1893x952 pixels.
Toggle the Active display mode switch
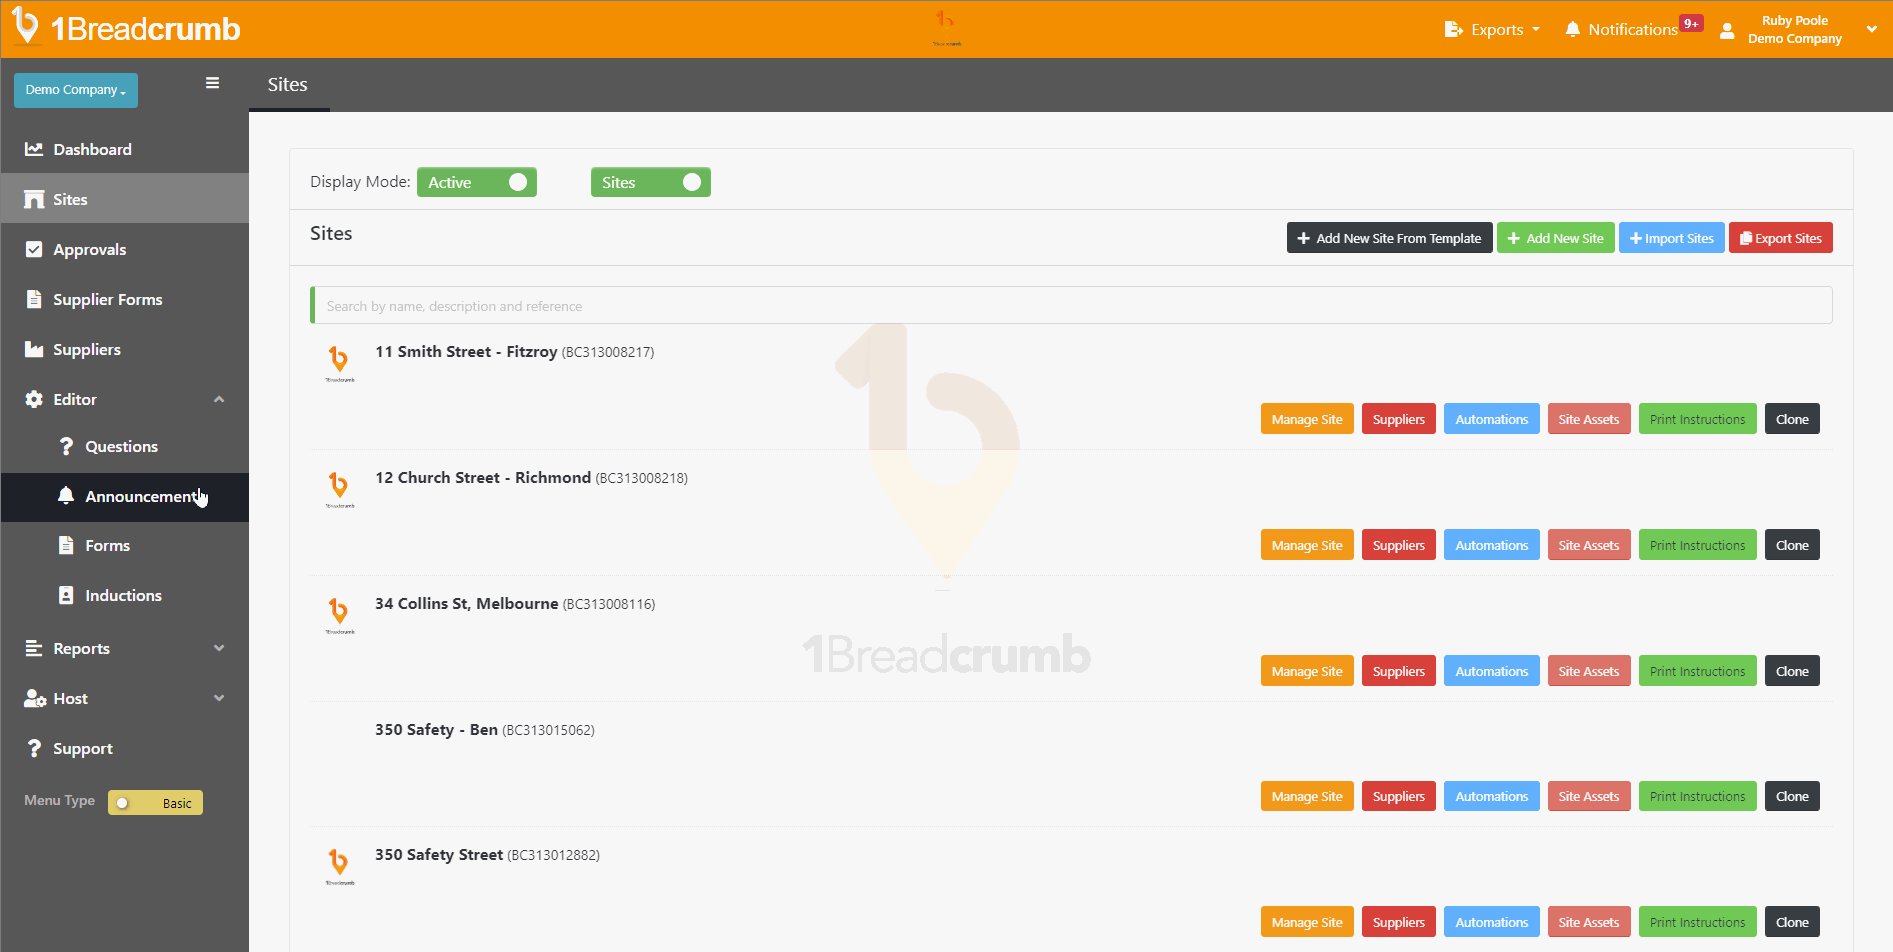tap(477, 182)
